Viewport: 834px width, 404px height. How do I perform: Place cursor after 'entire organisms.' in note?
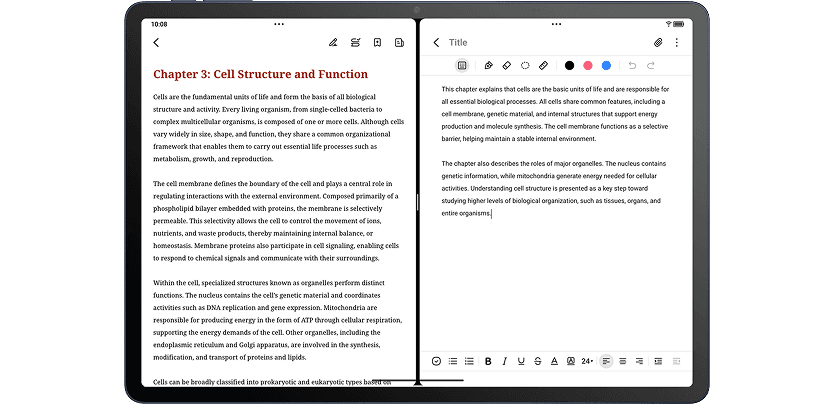492,214
